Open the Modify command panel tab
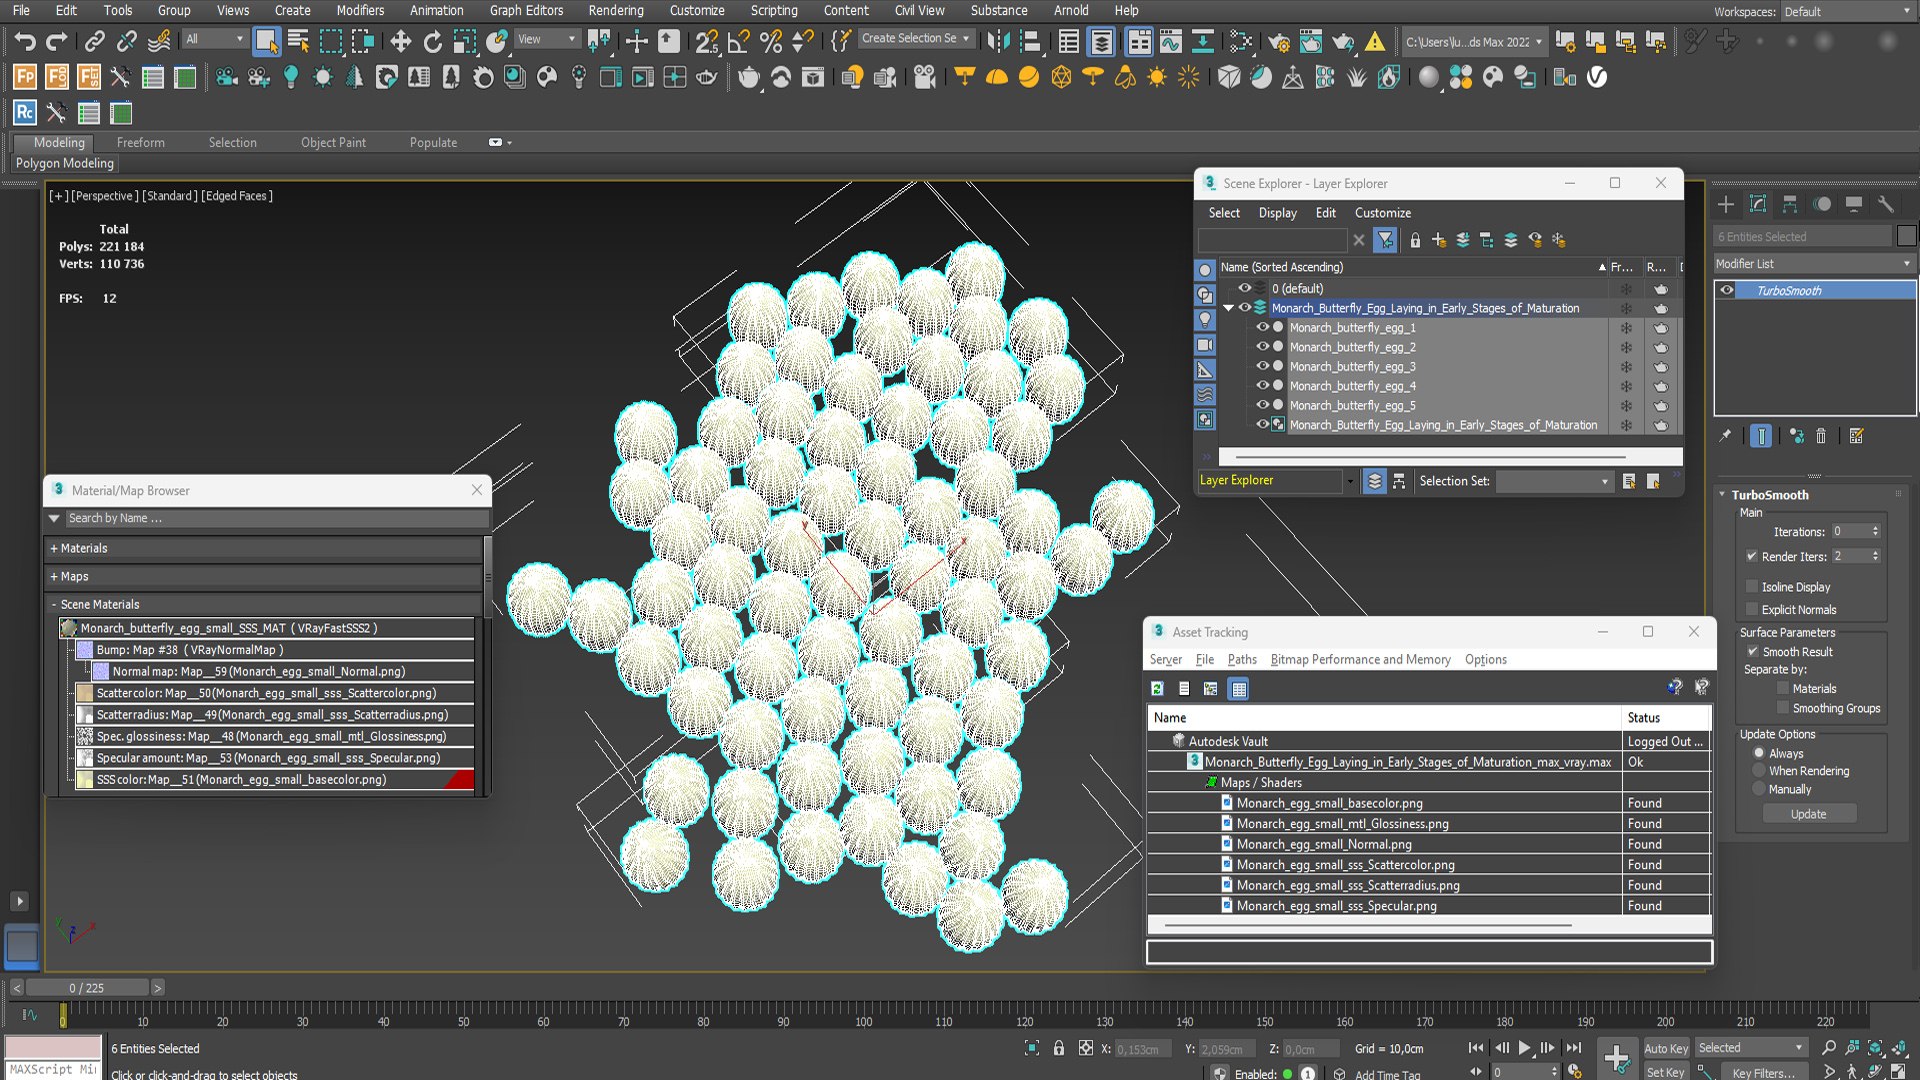 click(1758, 204)
